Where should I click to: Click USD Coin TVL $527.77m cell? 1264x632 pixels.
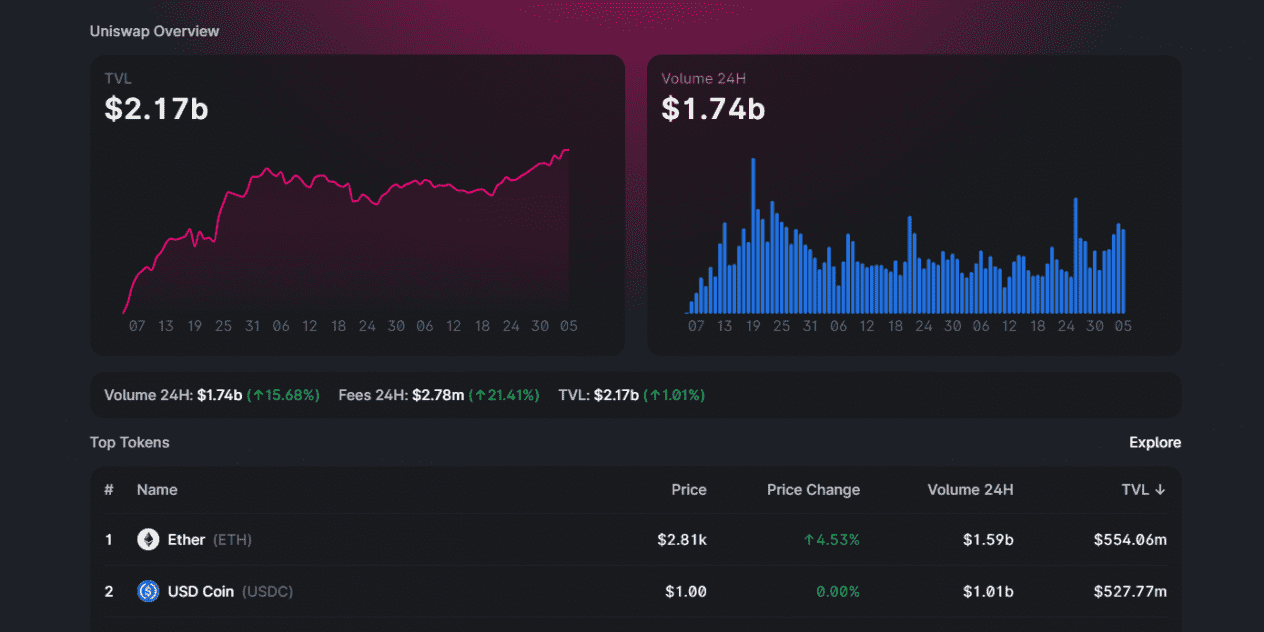pyautogui.click(x=1130, y=591)
